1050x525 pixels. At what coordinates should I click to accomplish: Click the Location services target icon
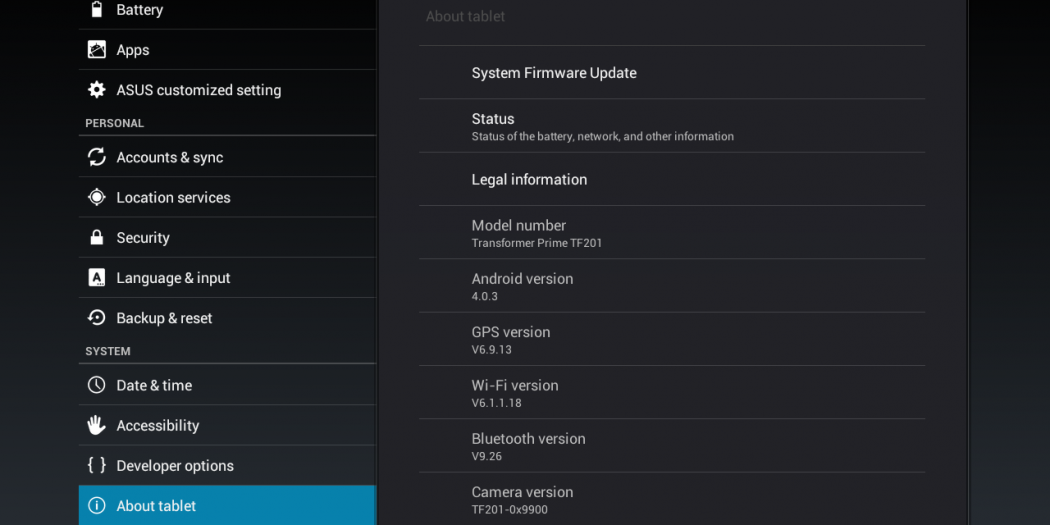[x=97, y=197]
